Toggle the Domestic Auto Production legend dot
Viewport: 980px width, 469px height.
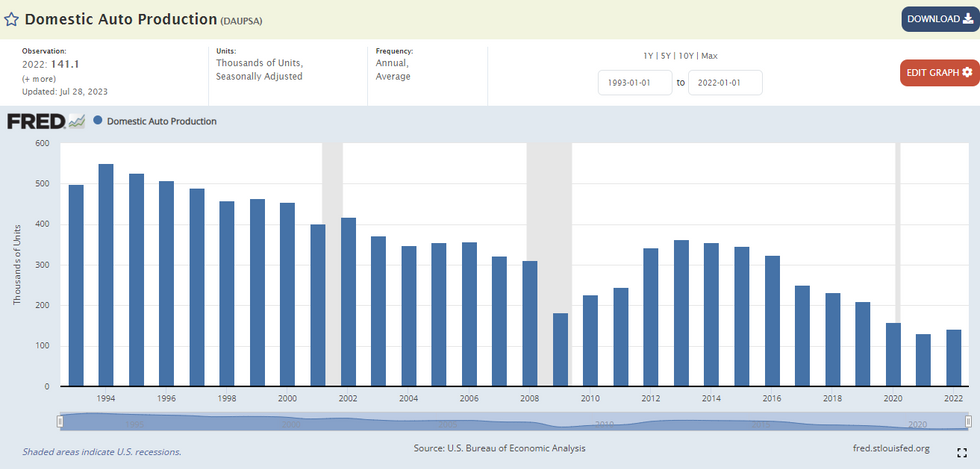coord(98,121)
